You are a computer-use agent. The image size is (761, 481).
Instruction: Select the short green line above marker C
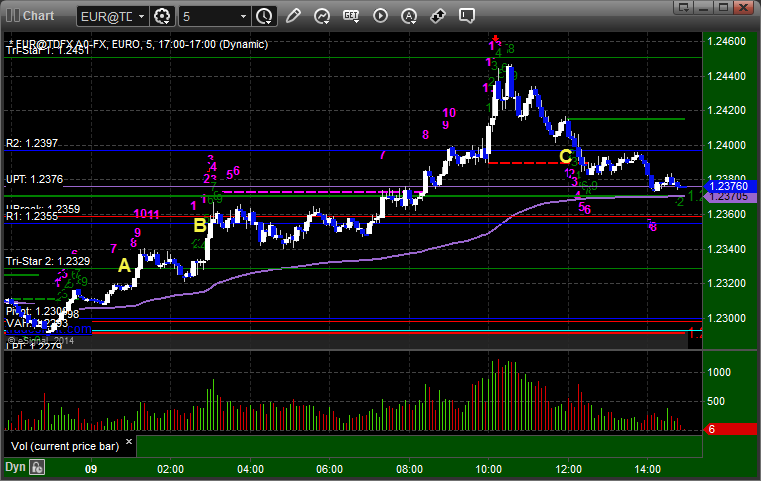626,119
